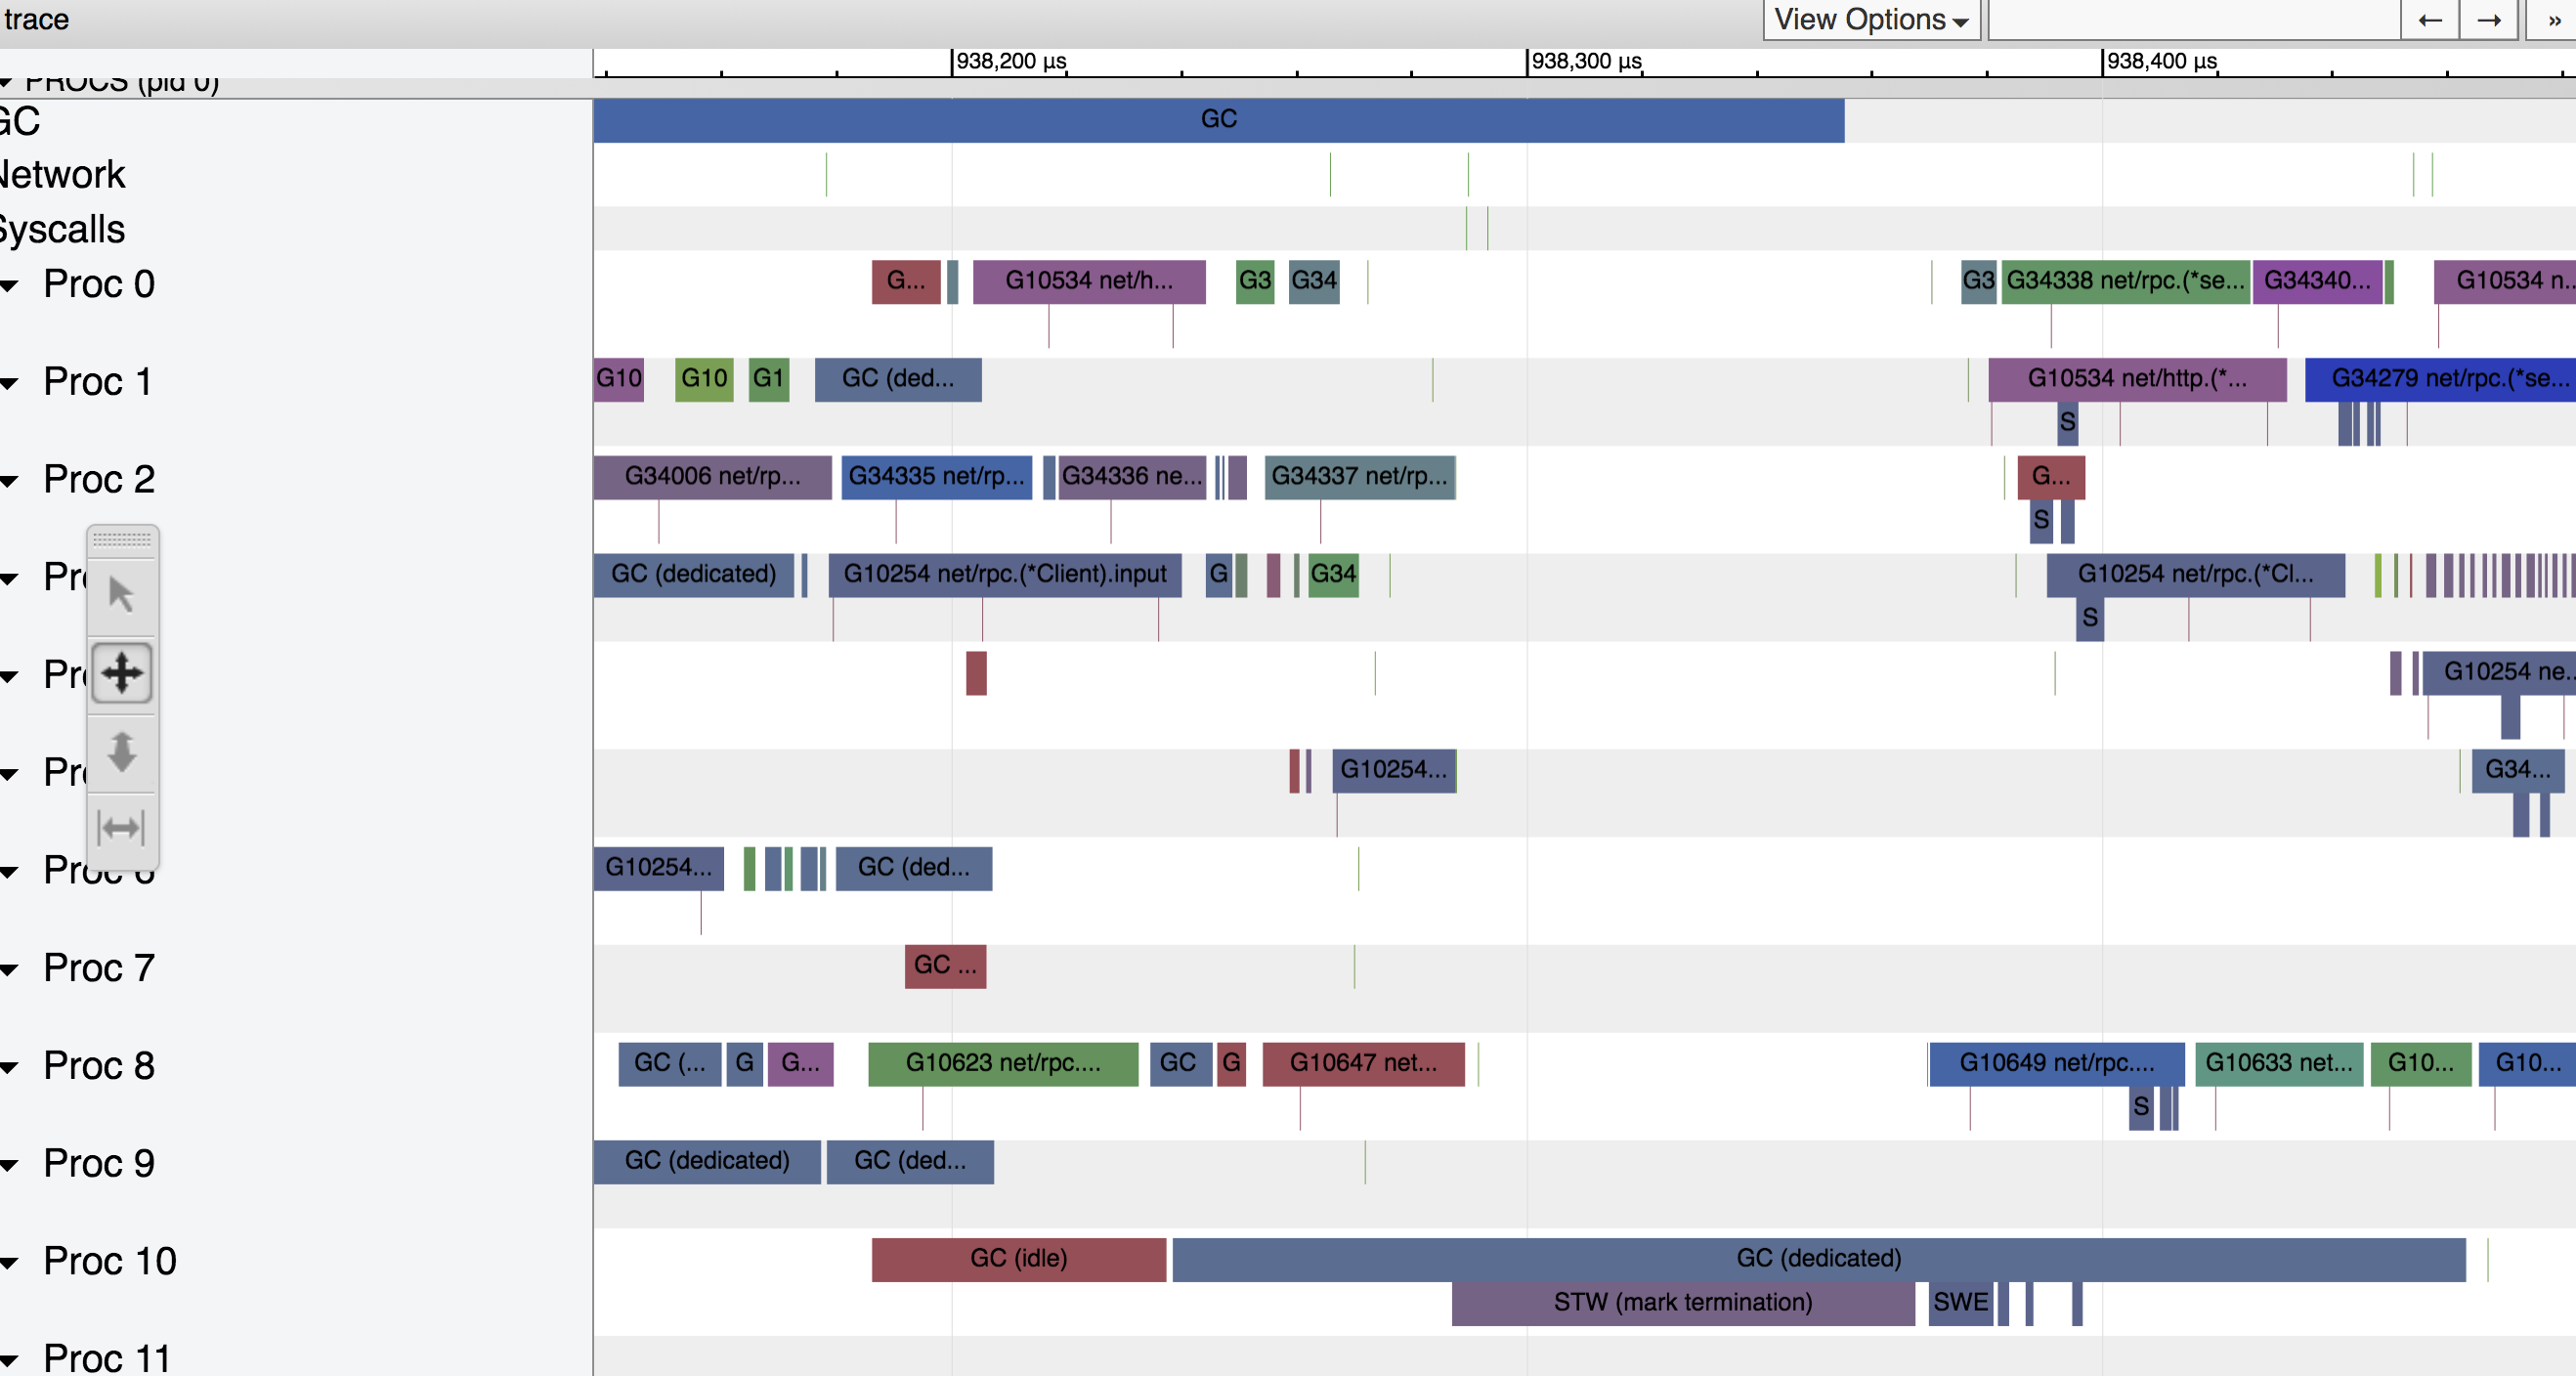Select the timing measurement tool
This screenshot has height=1376, width=2576.
tap(121, 828)
